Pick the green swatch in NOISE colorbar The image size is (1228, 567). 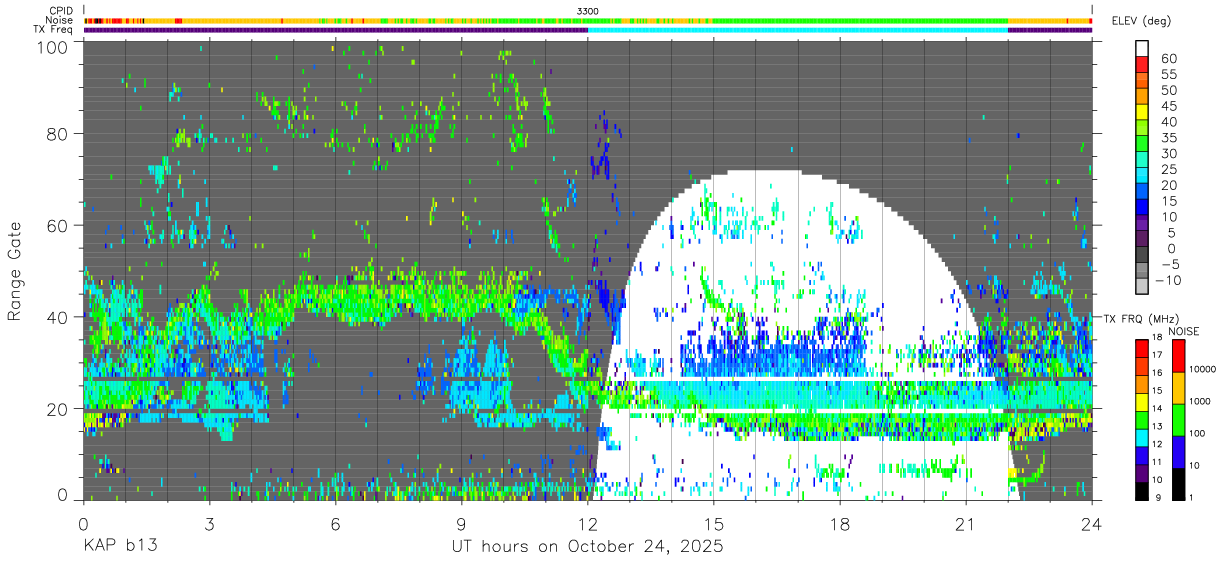[x=1178, y=420]
